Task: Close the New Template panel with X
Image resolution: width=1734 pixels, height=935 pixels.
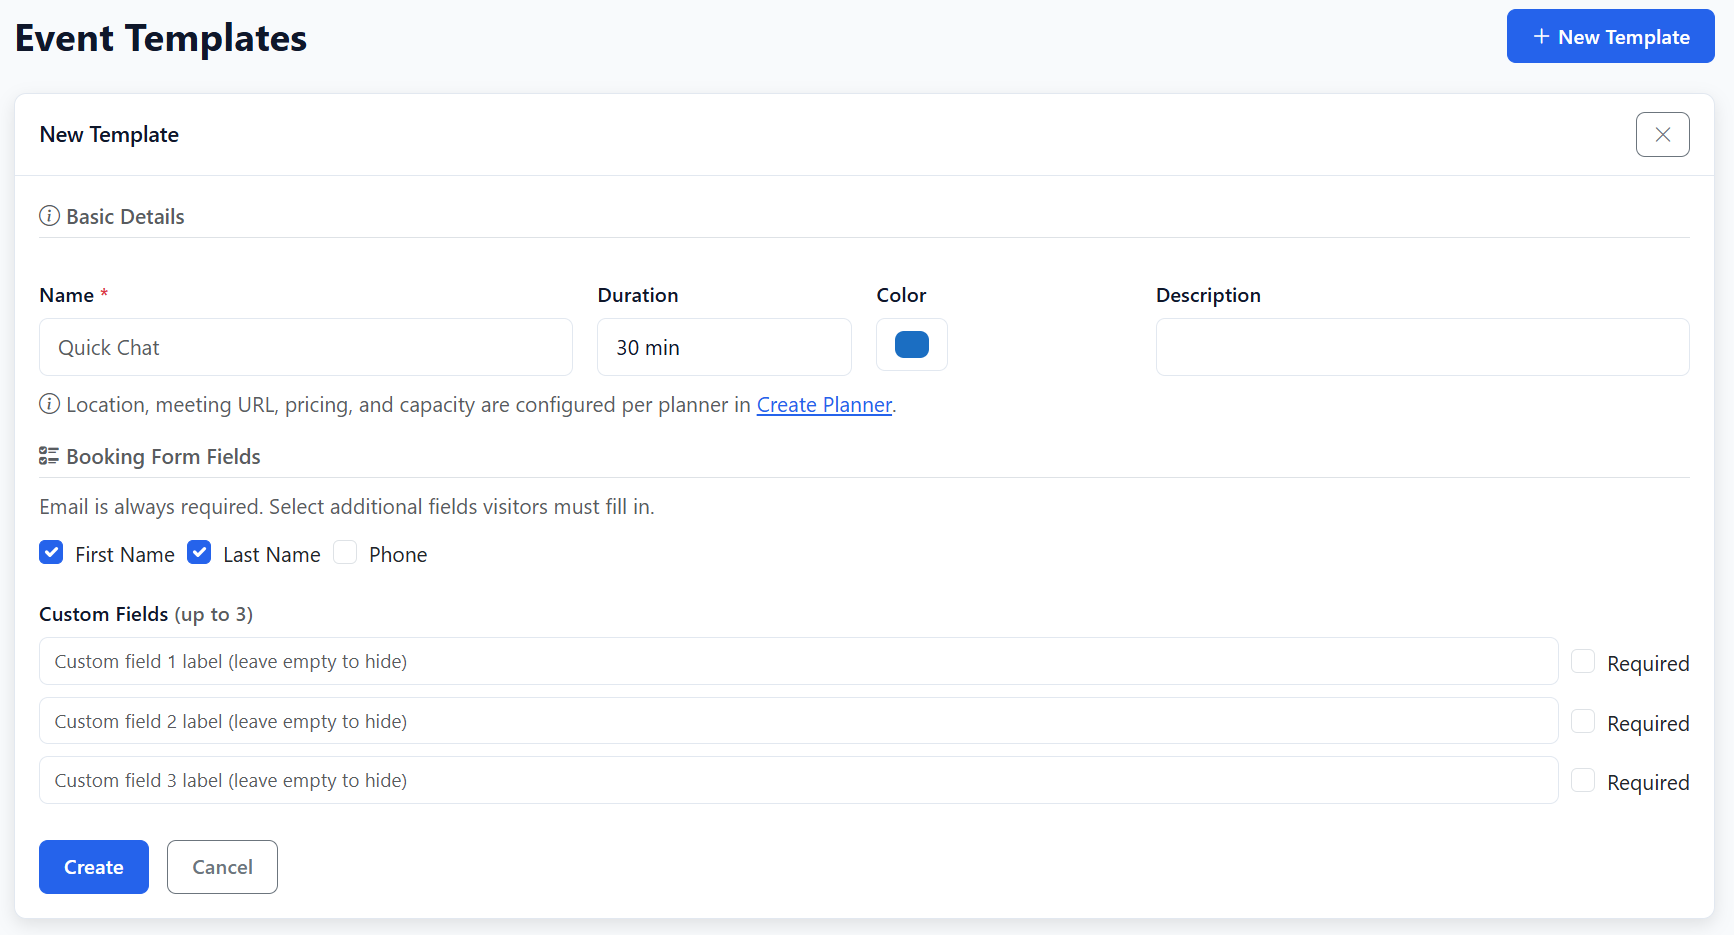Action: tap(1662, 135)
